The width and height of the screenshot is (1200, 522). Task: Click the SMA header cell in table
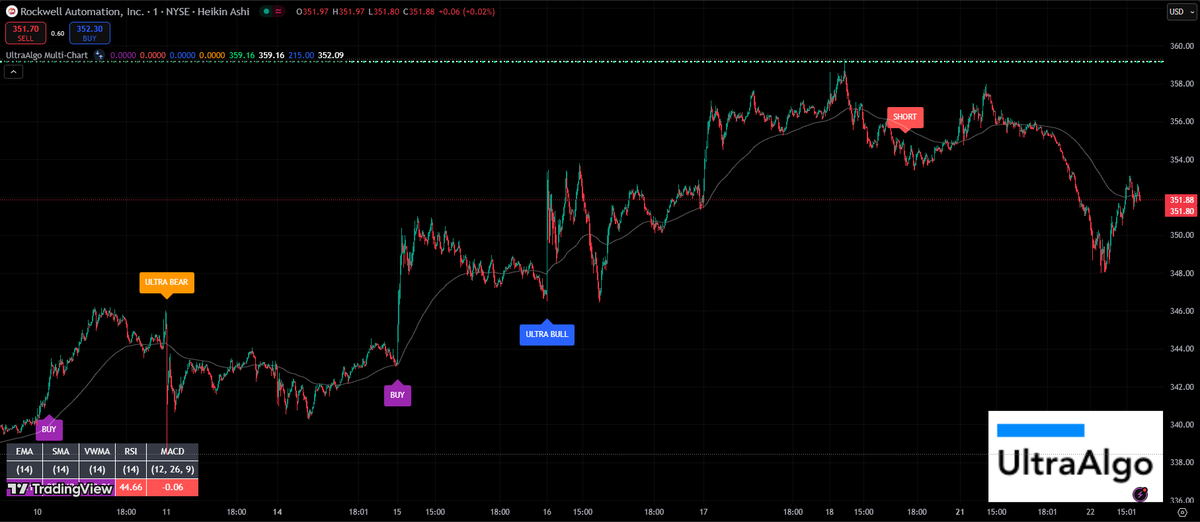click(61, 452)
